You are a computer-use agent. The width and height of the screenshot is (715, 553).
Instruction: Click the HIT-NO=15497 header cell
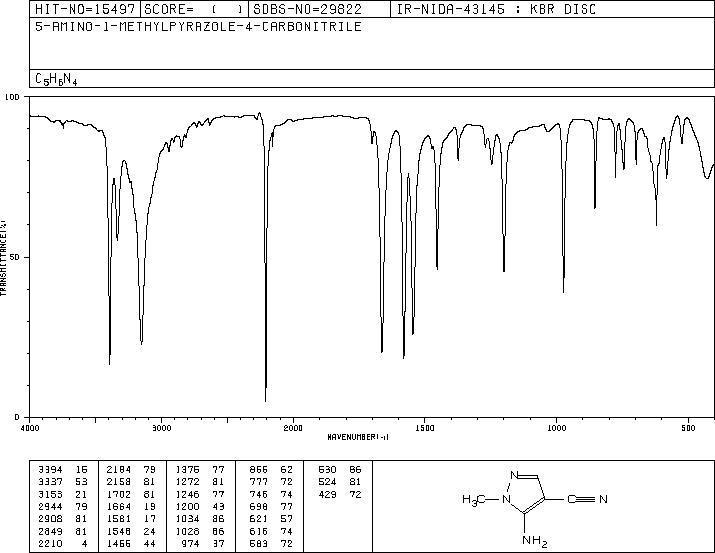(85, 9)
